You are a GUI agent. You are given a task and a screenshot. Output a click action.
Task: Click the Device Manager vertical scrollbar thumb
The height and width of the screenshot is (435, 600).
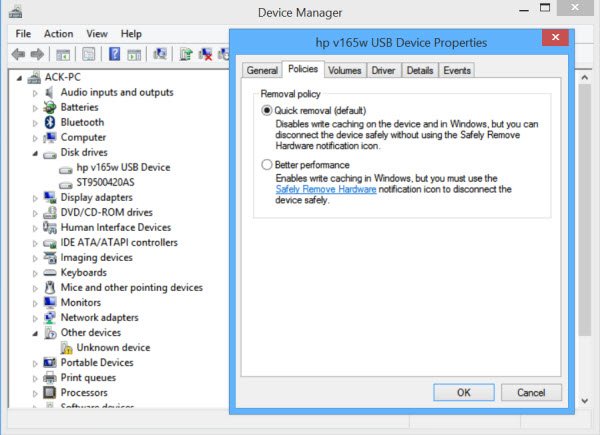[585, 210]
